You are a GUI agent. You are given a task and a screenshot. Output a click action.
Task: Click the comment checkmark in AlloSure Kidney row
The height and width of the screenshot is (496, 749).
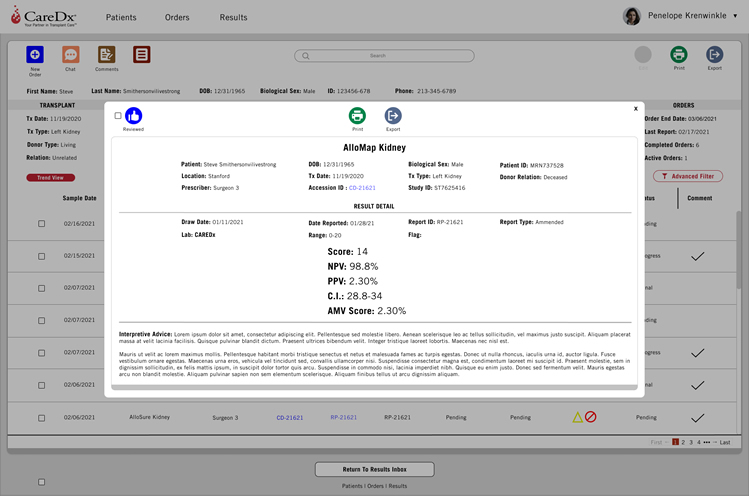tap(697, 418)
